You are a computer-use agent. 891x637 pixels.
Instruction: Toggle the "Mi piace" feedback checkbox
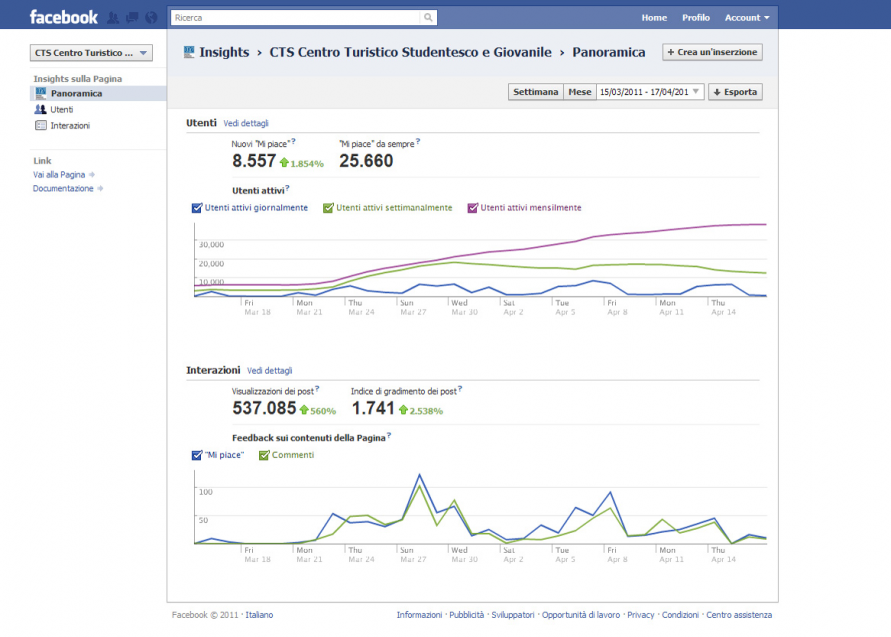(x=197, y=455)
